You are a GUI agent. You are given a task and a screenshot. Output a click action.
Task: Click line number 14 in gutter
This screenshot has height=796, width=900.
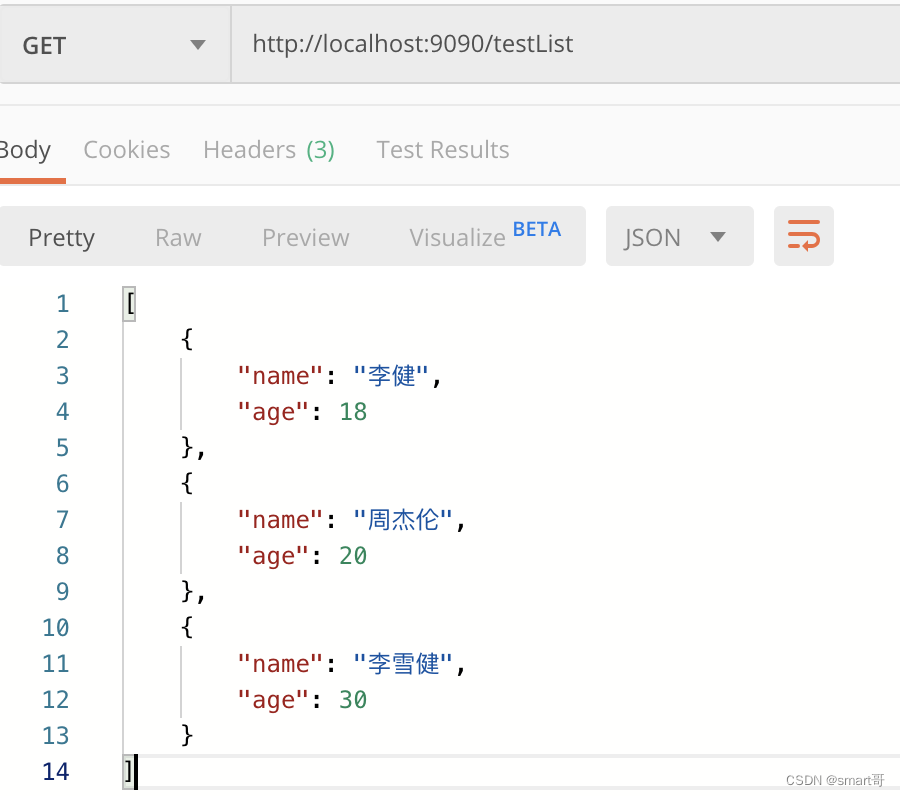pyautogui.click(x=56, y=772)
